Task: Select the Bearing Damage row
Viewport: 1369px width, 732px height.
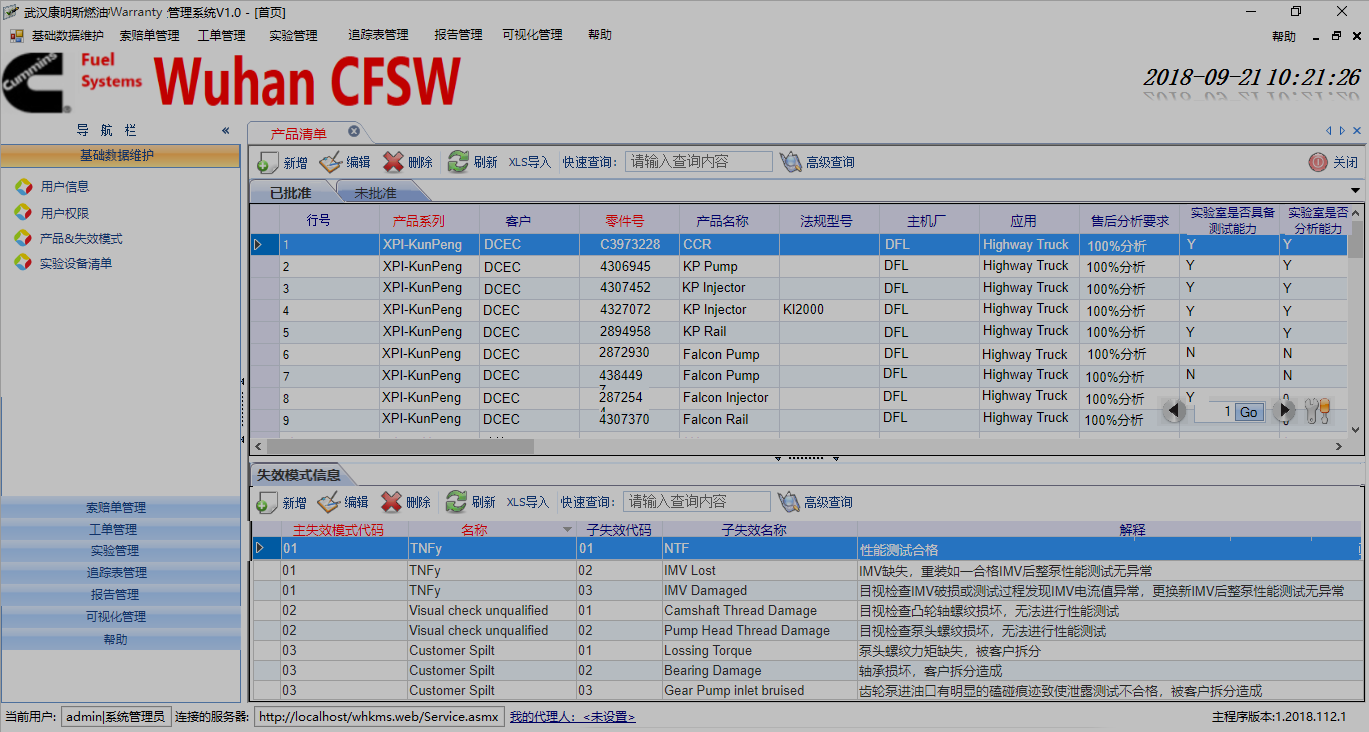Action: click(807, 671)
